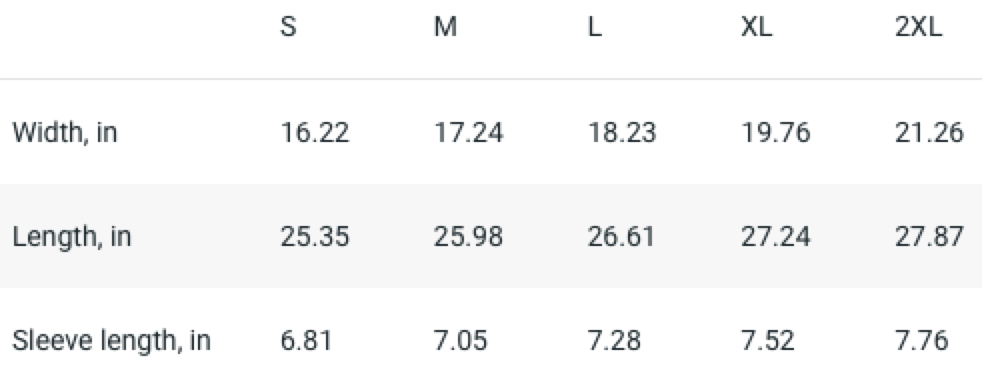Screen dimensions: 982x380
Task: Click the 25.35 length value for S
Action: (315, 237)
